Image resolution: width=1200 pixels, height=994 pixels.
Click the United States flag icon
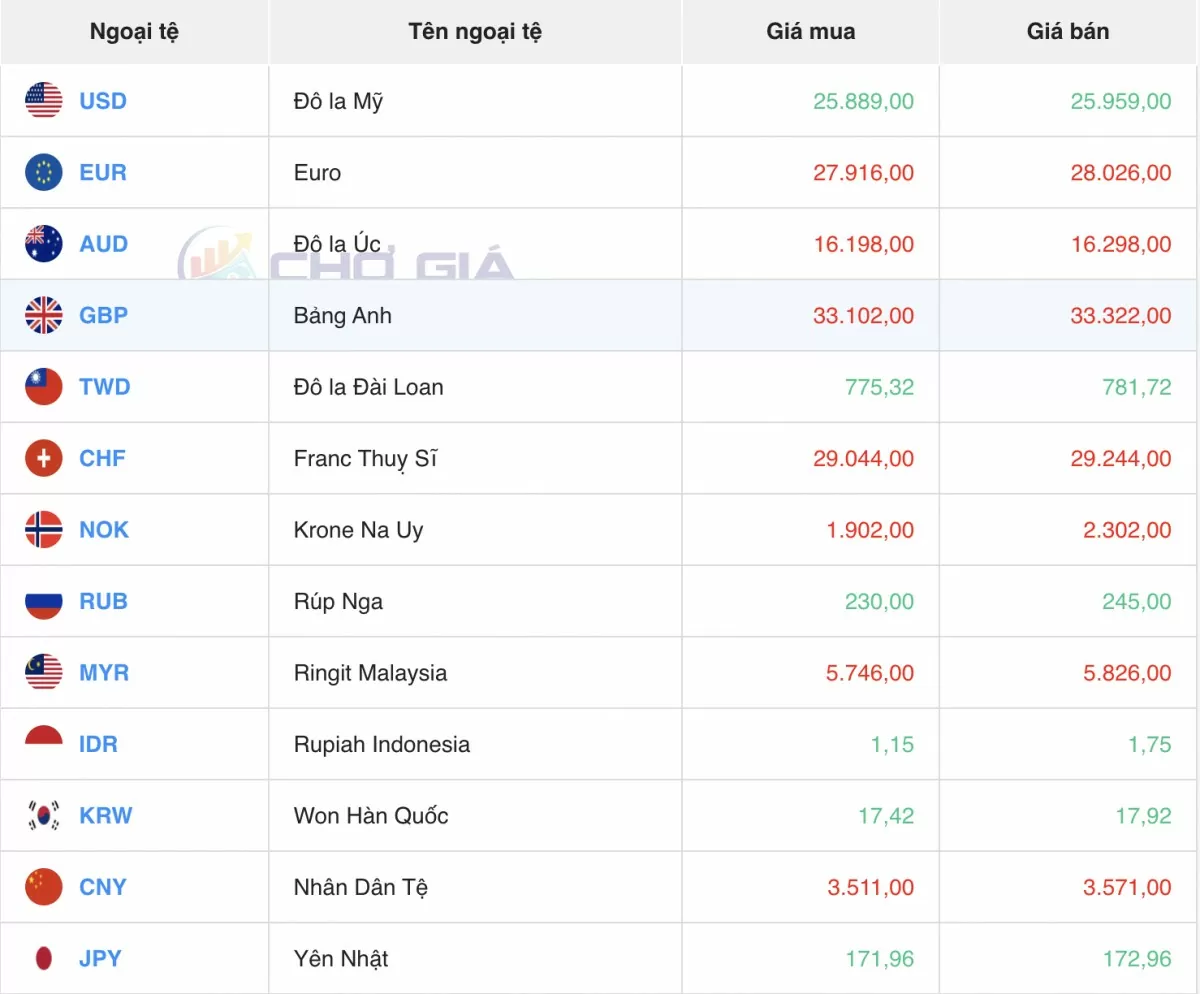tap(44, 101)
